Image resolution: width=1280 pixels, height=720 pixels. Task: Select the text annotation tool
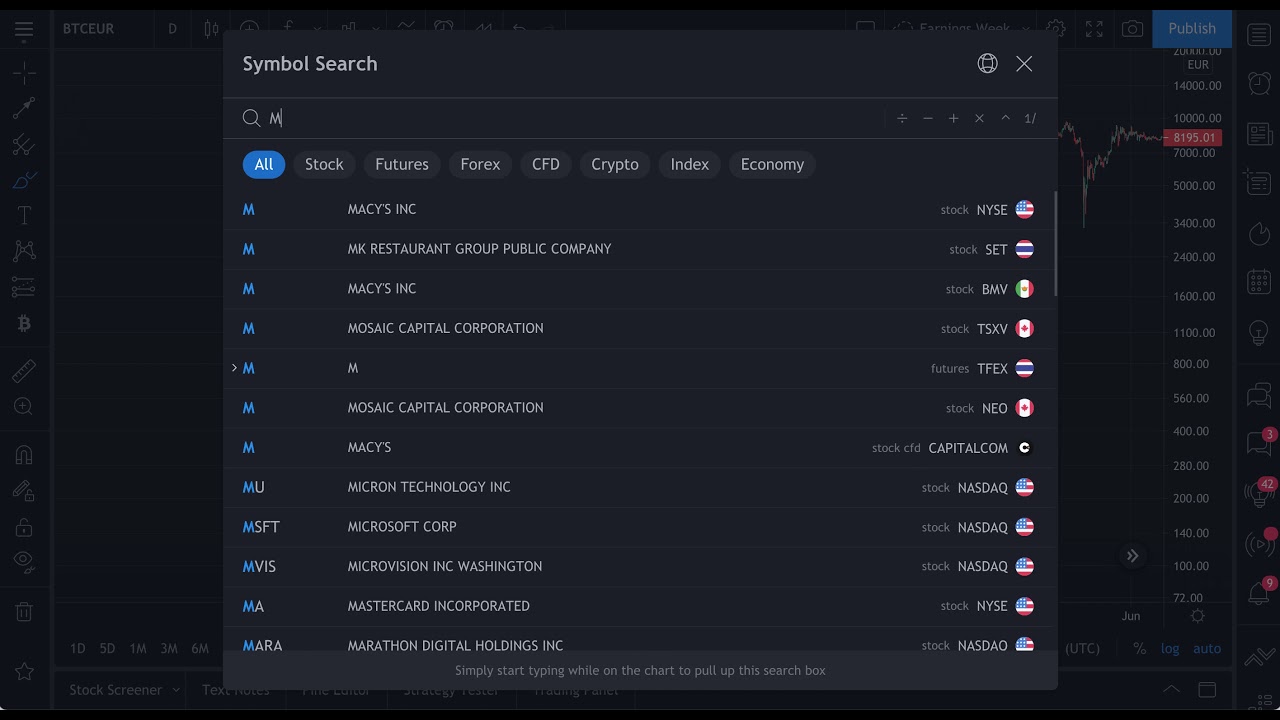(24, 215)
